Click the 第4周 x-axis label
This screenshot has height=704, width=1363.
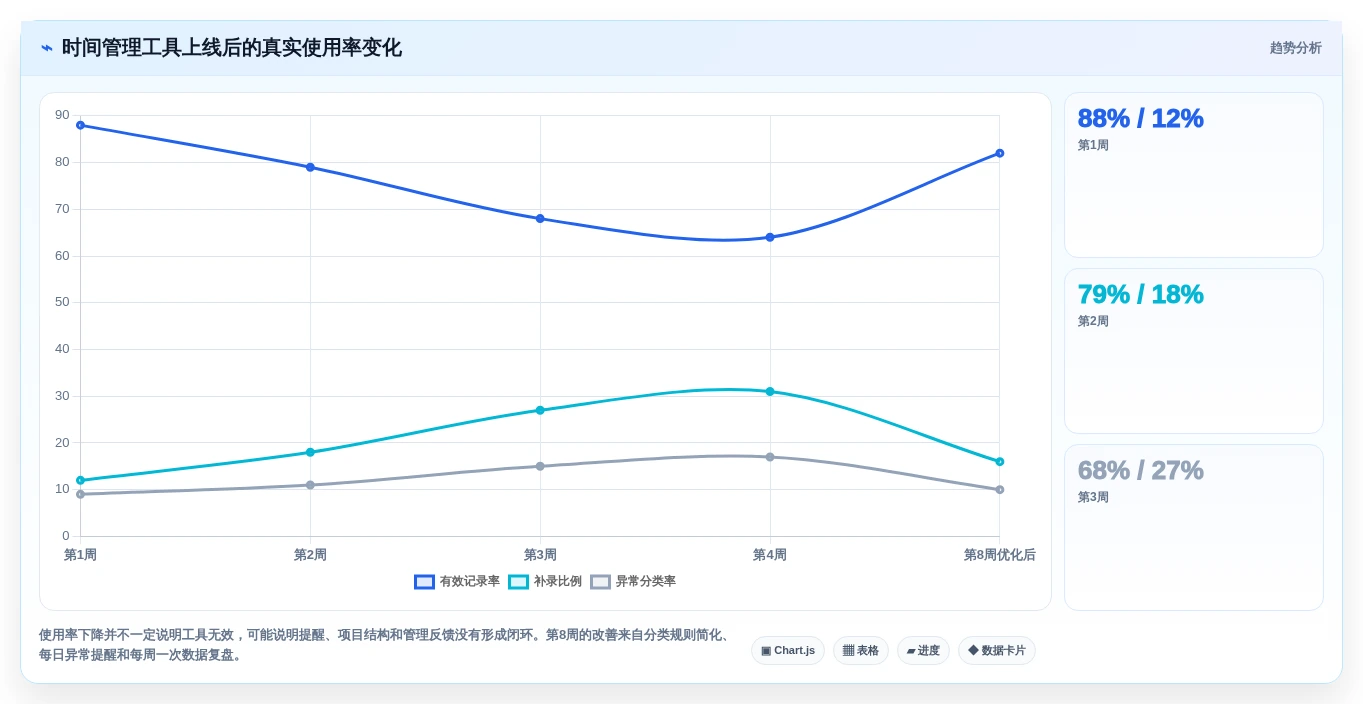(770, 555)
